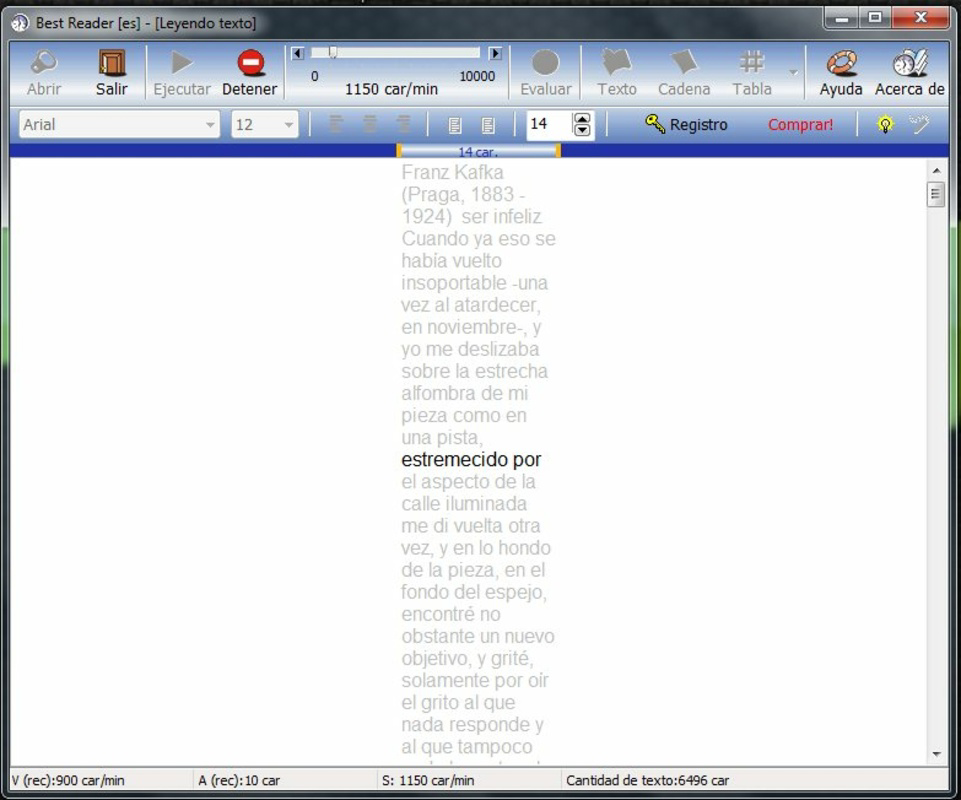The image size is (961, 800).
Task: Stop reading with the Detener button
Action: click(x=250, y=73)
